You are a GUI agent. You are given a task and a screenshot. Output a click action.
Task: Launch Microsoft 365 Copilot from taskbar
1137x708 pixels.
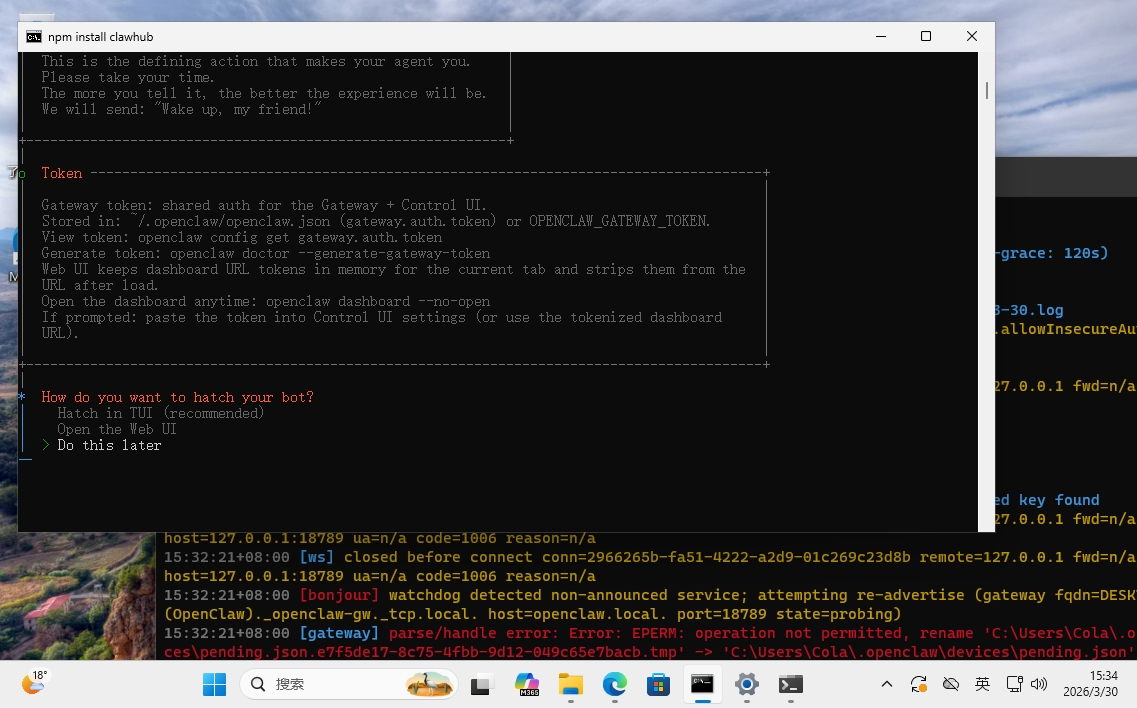click(527, 684)
